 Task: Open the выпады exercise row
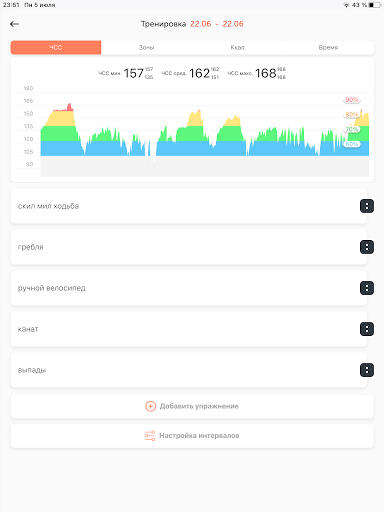point(189,370)
